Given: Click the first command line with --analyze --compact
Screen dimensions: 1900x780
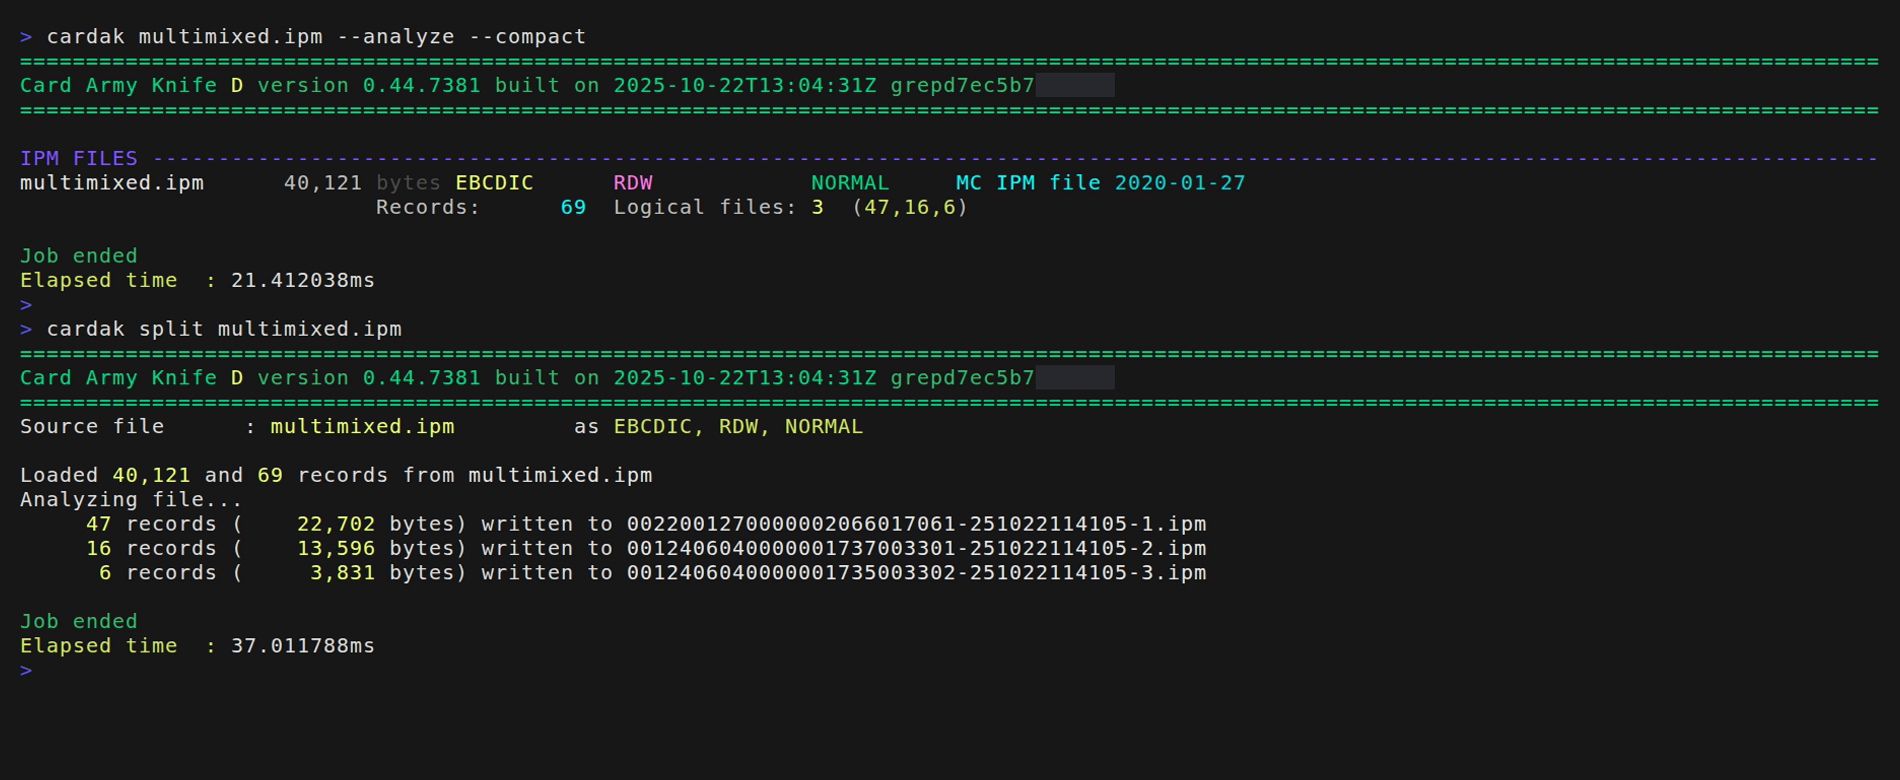Looking at the screenshot, I should coord(315,37).
